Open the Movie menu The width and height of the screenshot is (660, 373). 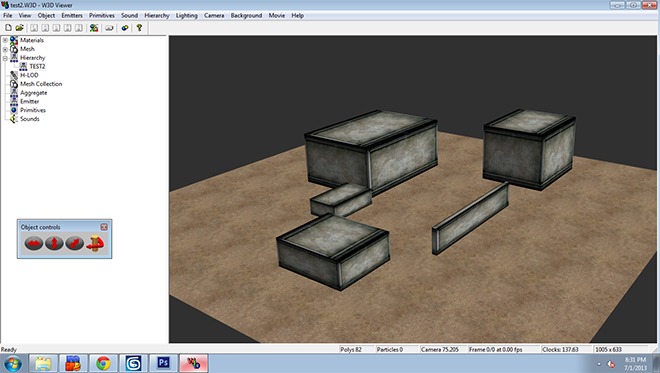click(277, 16)
